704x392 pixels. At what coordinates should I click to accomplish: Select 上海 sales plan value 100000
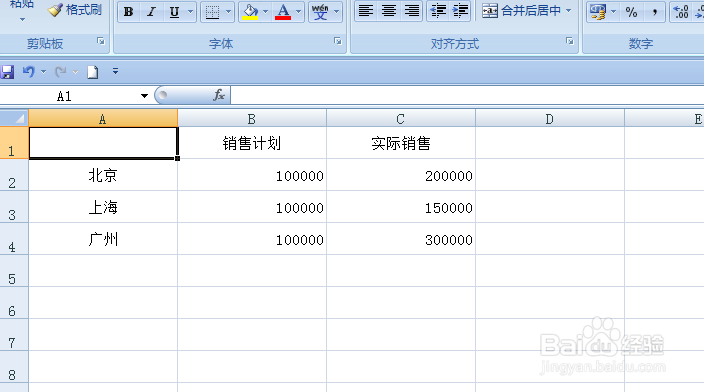(x=252, y=207)
